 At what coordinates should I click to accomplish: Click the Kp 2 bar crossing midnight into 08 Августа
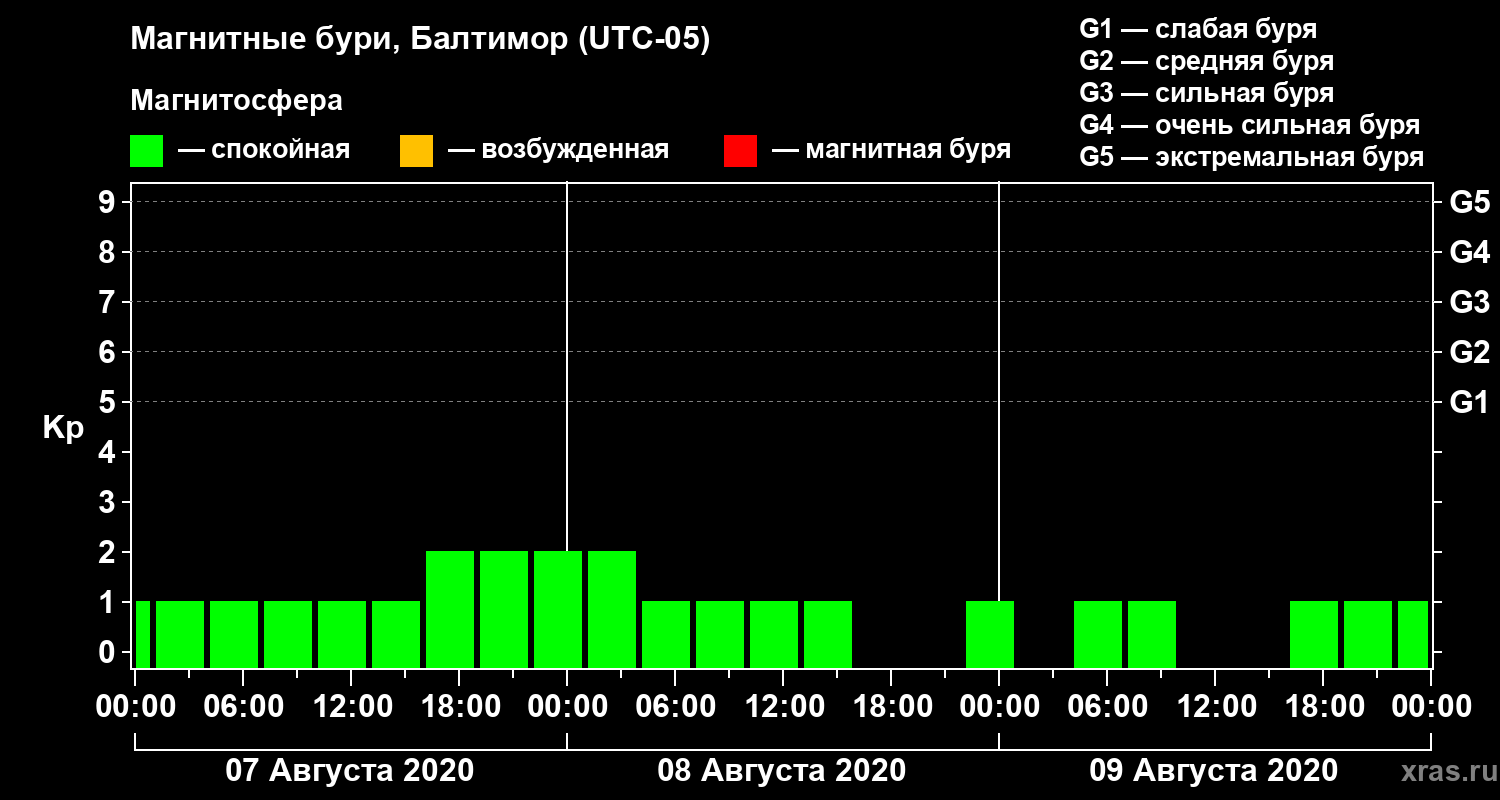pyautogui.click(x=558, y=609)
